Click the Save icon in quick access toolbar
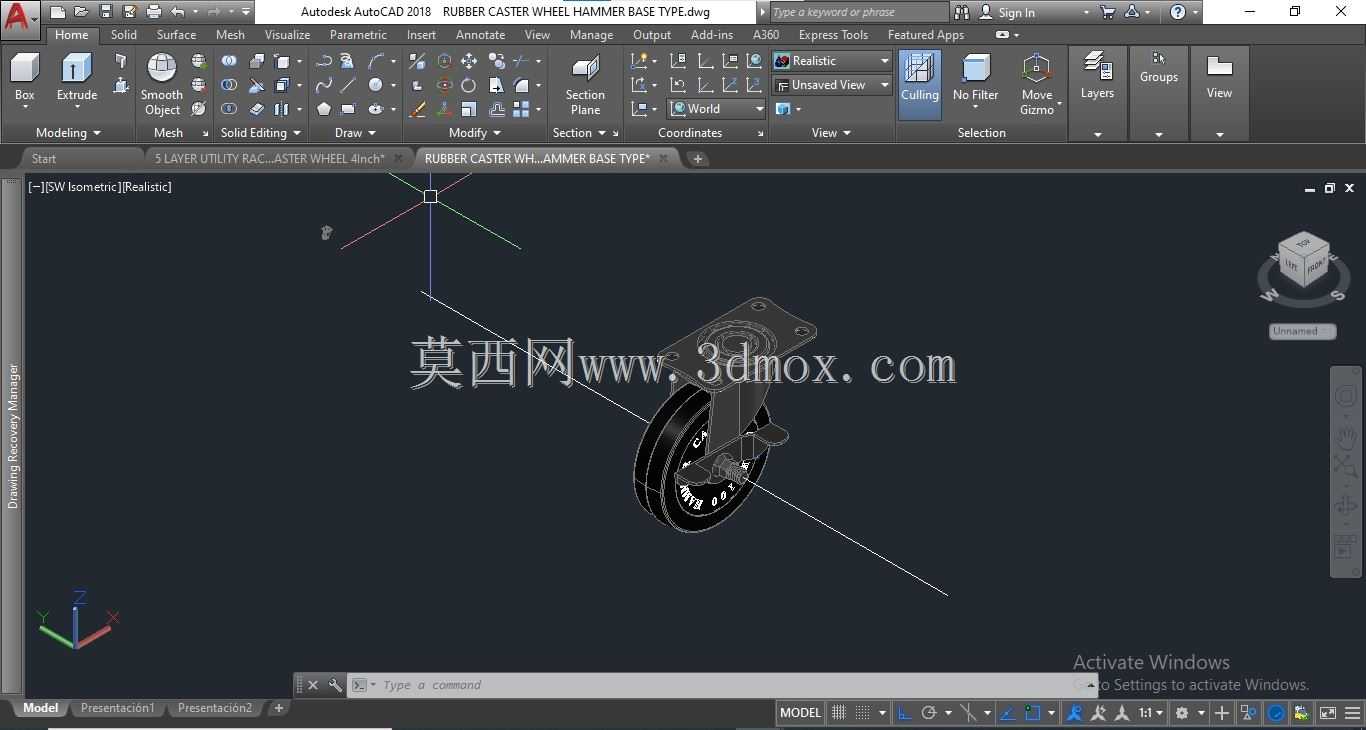Viewport: 1366px width, 730px height. pos(106,12)
